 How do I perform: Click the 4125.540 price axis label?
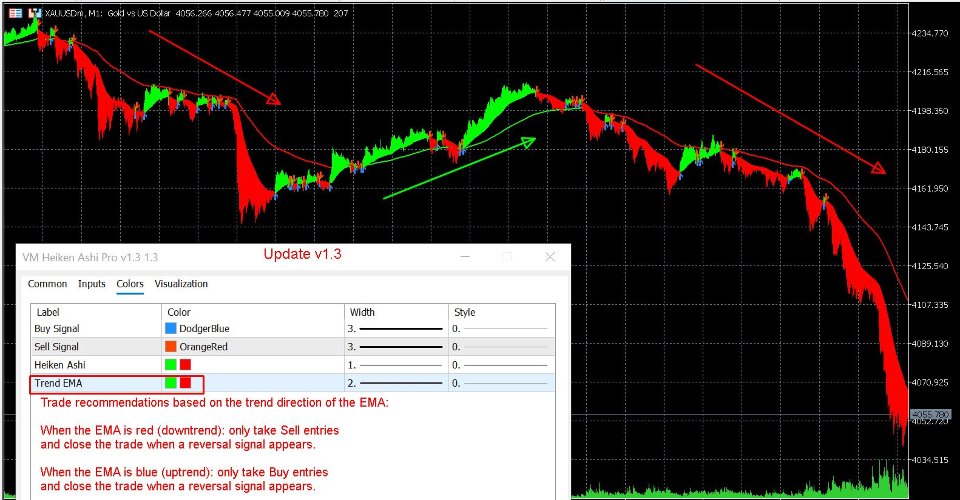coord(930,266)
